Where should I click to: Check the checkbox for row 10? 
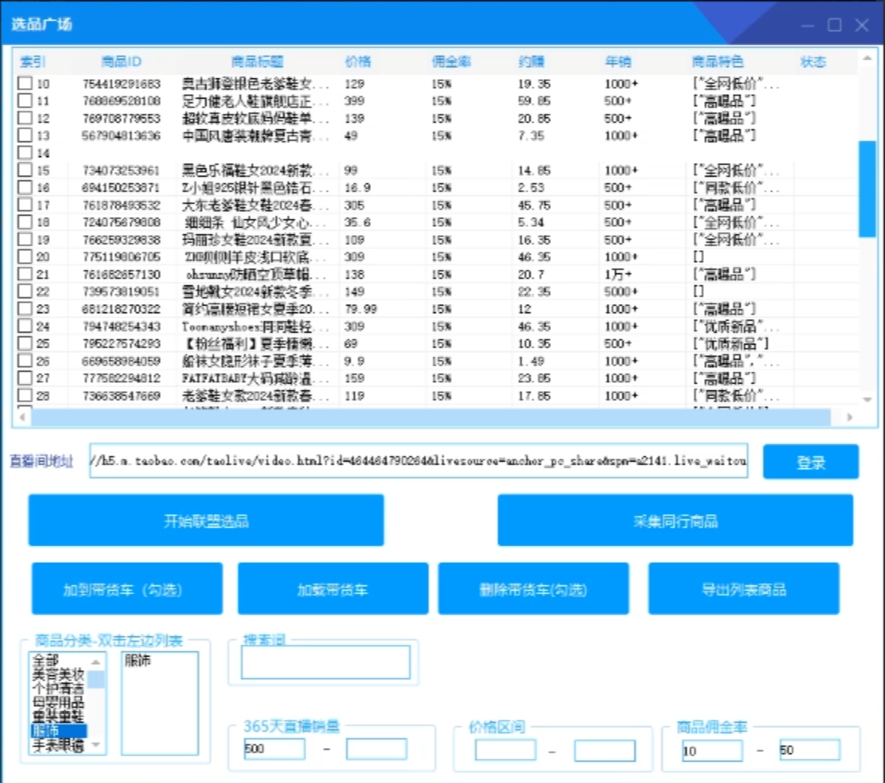(24, 84)
